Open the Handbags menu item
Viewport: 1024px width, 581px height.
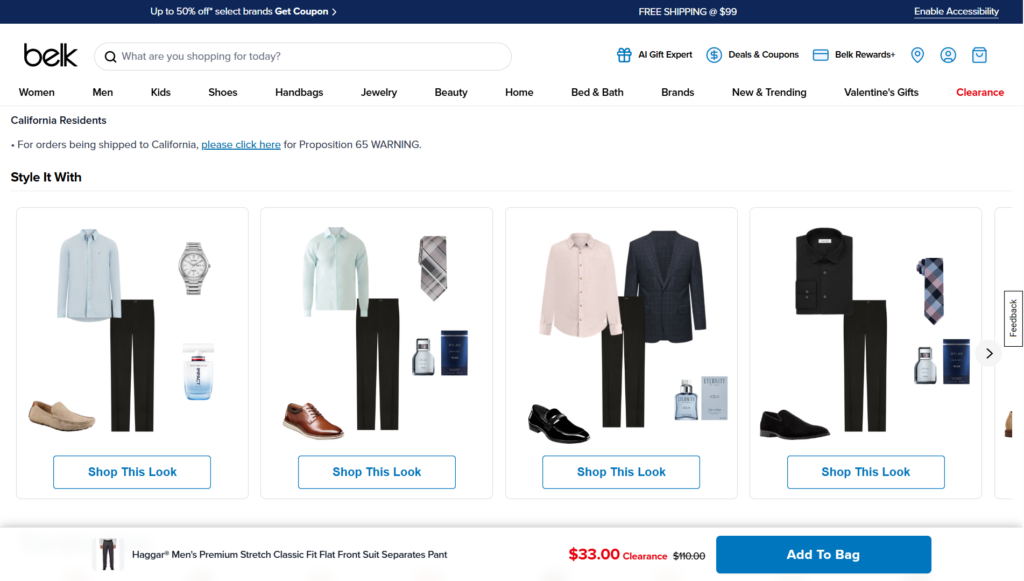pos(299,92)
